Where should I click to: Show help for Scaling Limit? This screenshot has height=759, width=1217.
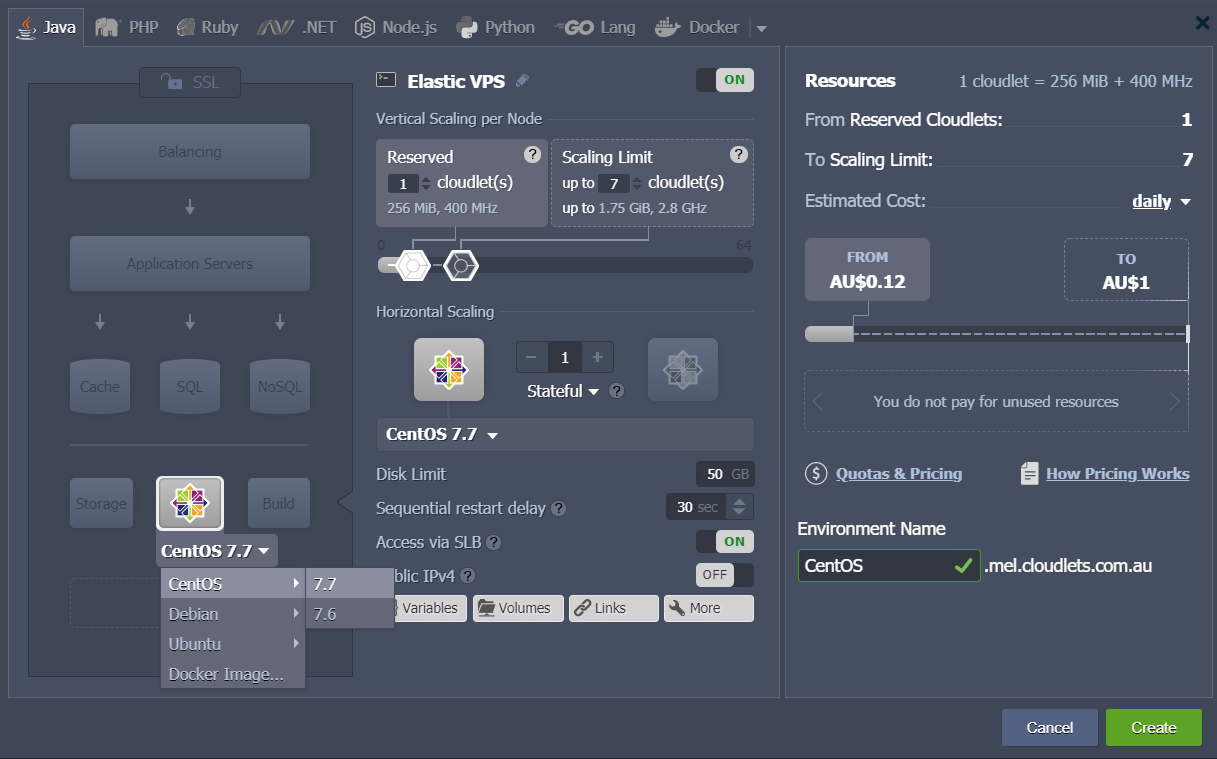739,154
